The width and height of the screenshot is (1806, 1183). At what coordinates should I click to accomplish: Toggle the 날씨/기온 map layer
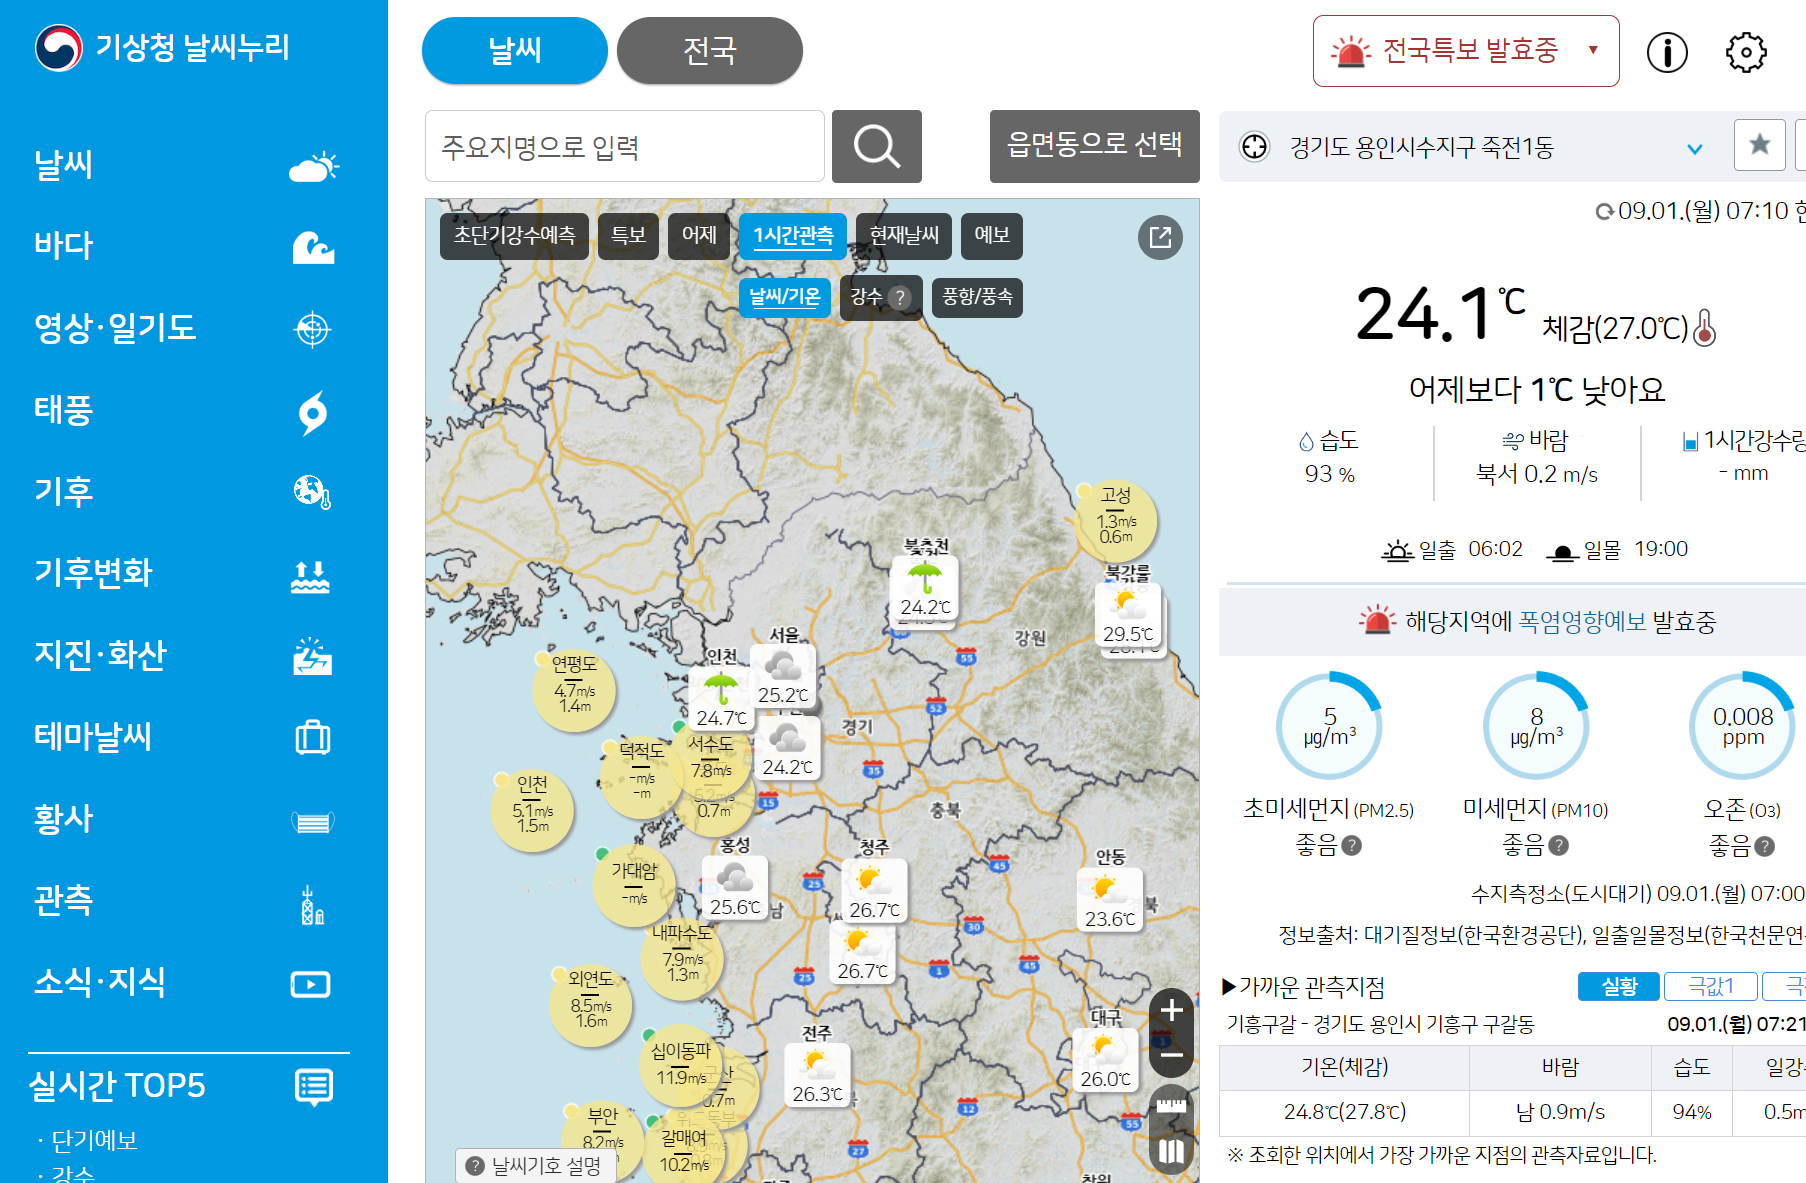pyautogui.click(x=785, y=298)
